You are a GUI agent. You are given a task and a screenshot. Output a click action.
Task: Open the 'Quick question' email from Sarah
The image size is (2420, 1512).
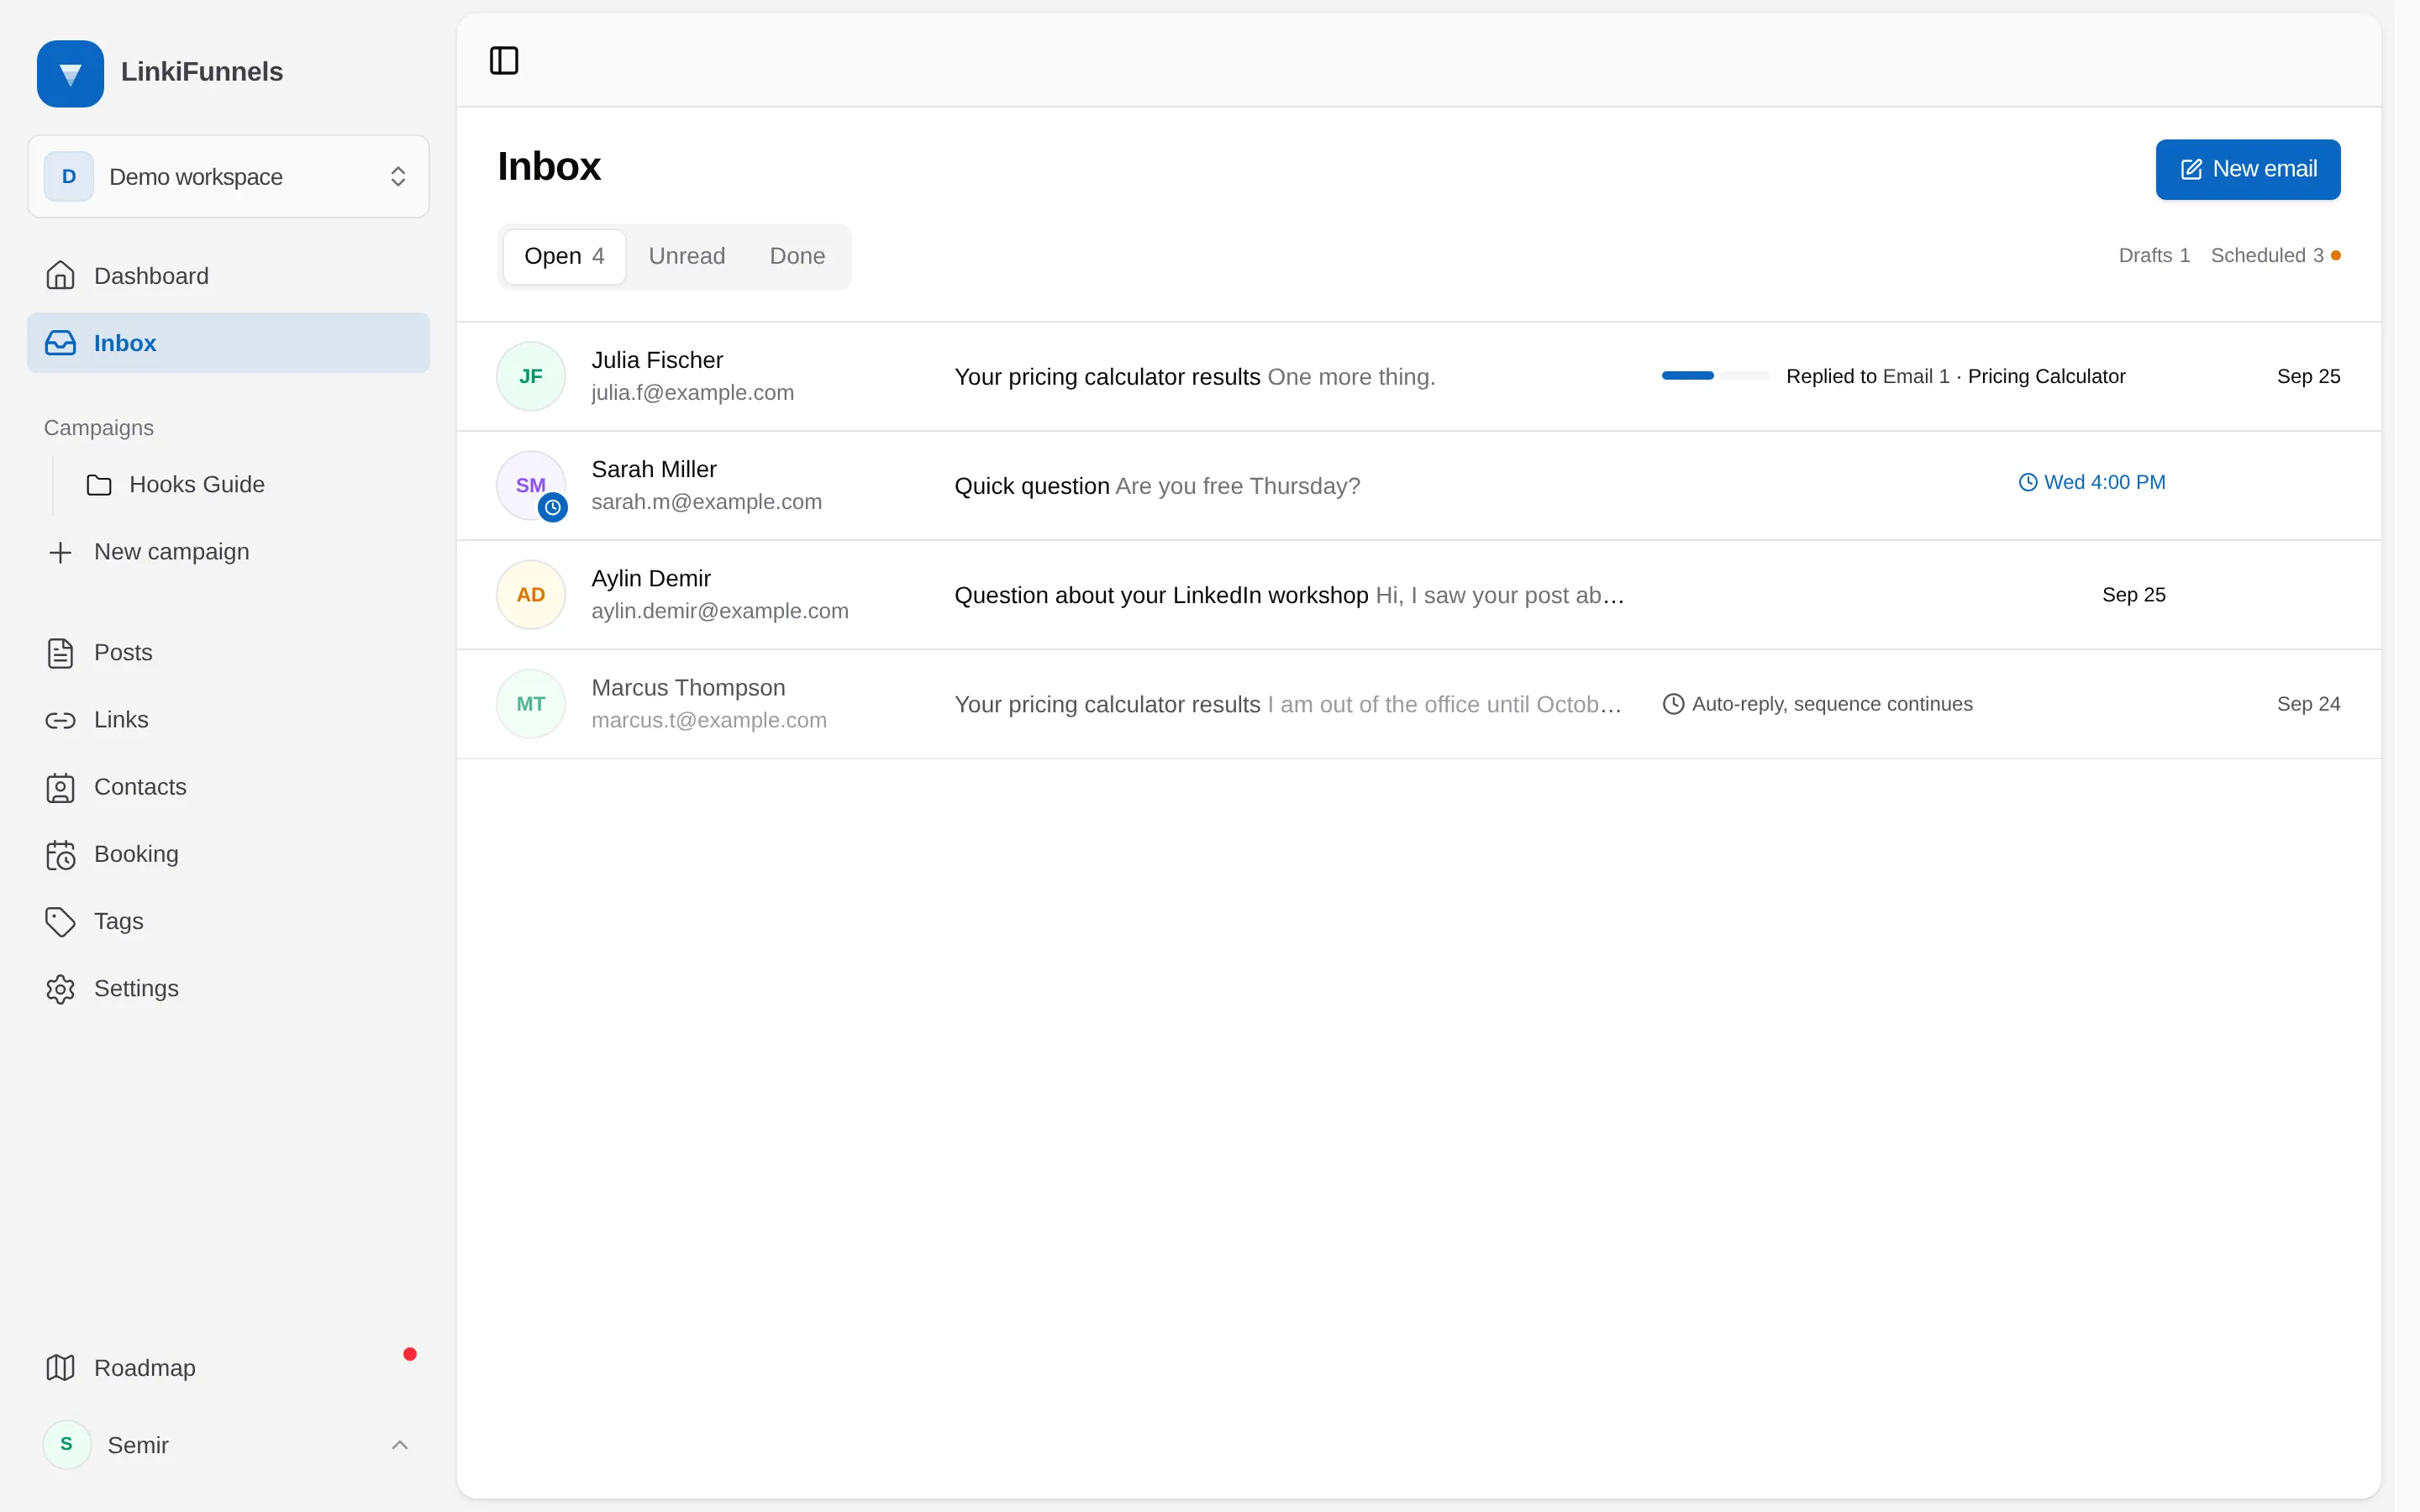coord(1157,486)
